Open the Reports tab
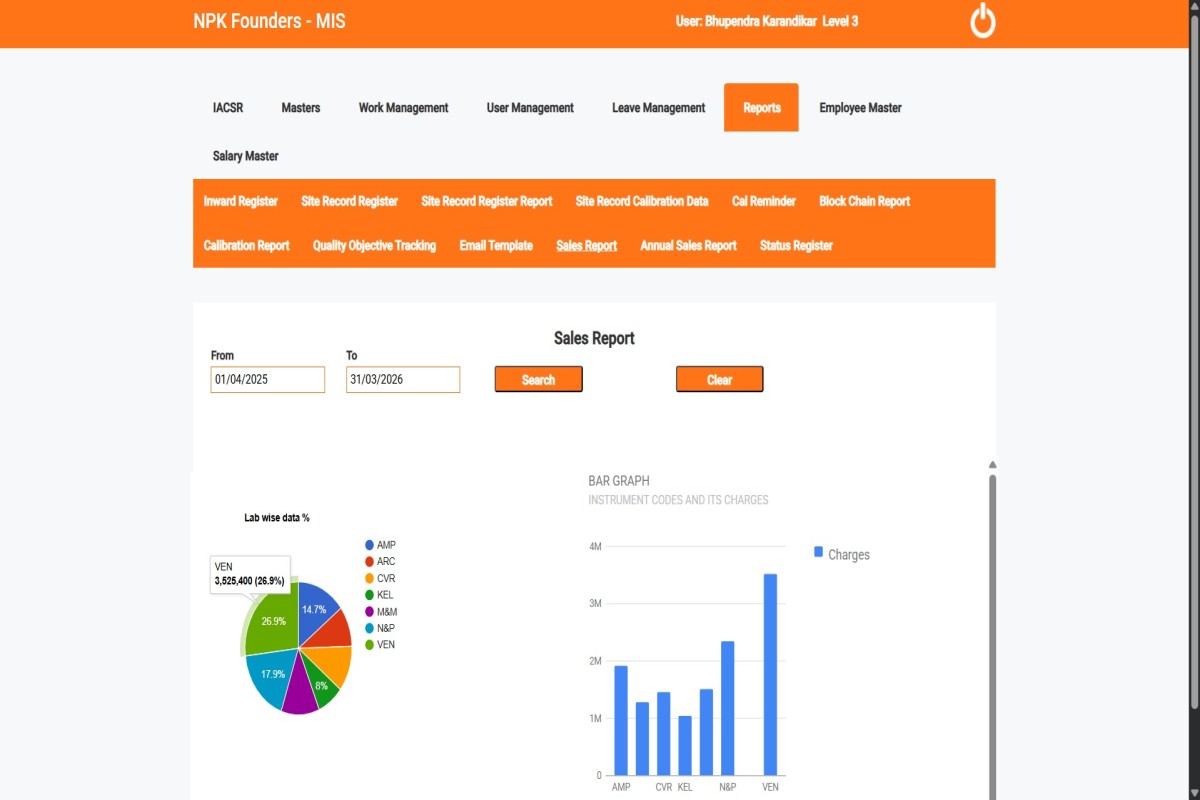This screenshot has width=1200, height=800. [x=761, y=108]
